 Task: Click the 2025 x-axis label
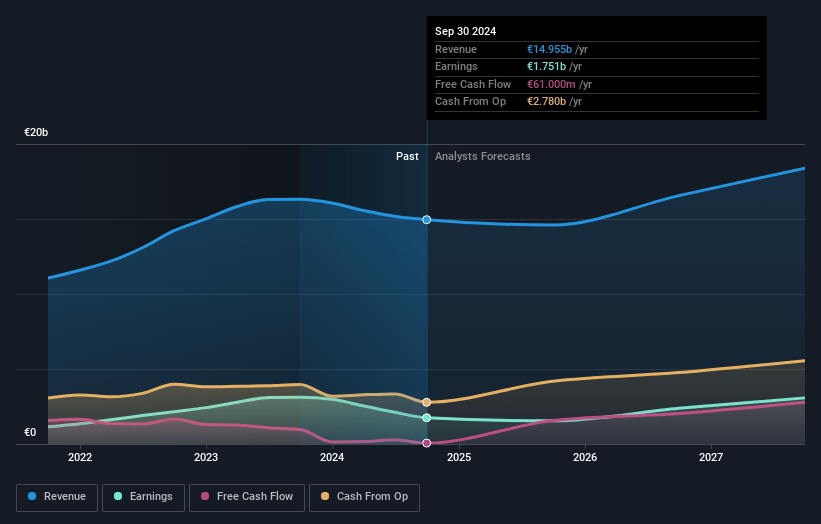459,457
